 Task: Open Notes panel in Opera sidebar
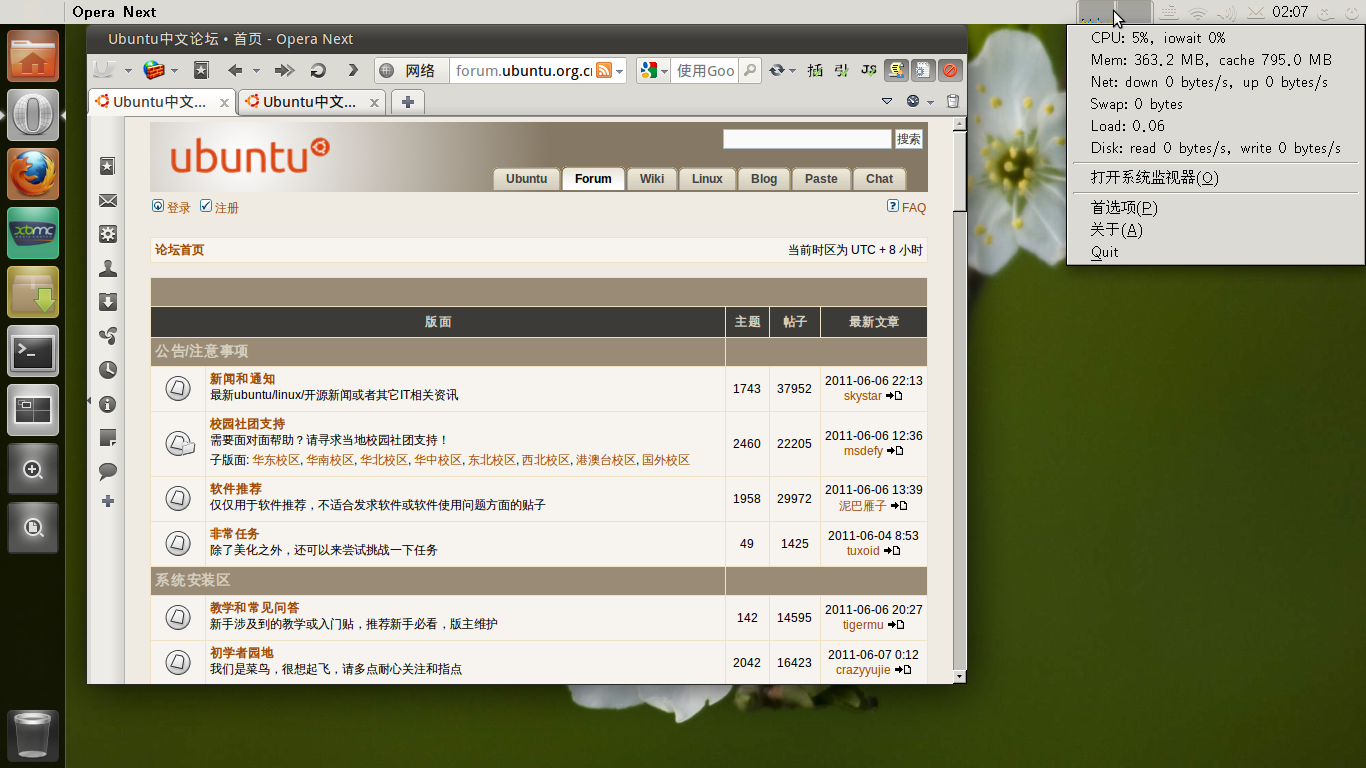coord(108,437)
